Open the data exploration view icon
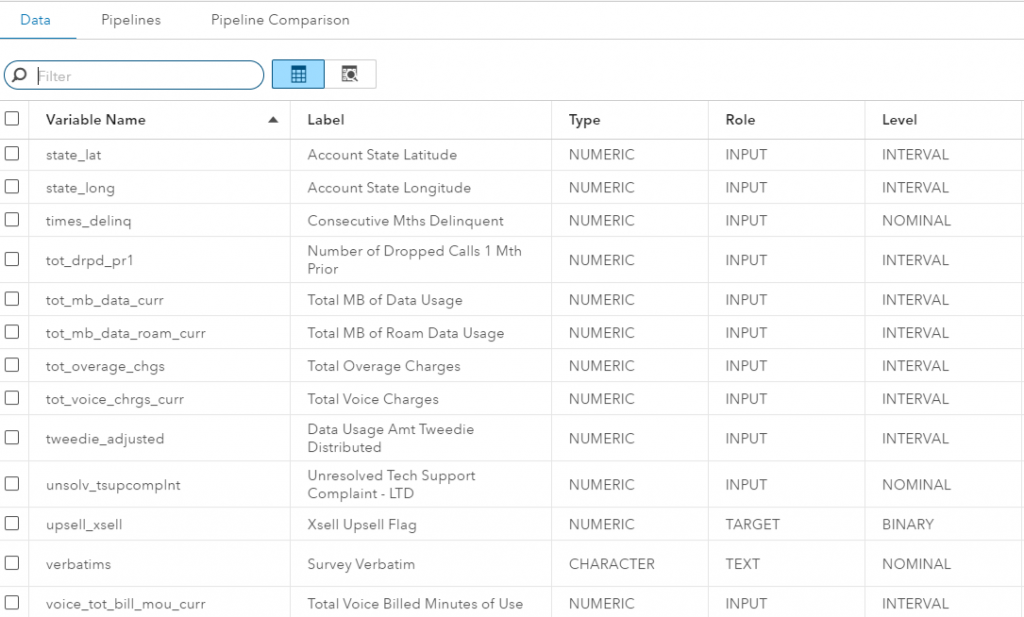The width and height of the screenshot is (1024, 617). click(x=349, y=74)
